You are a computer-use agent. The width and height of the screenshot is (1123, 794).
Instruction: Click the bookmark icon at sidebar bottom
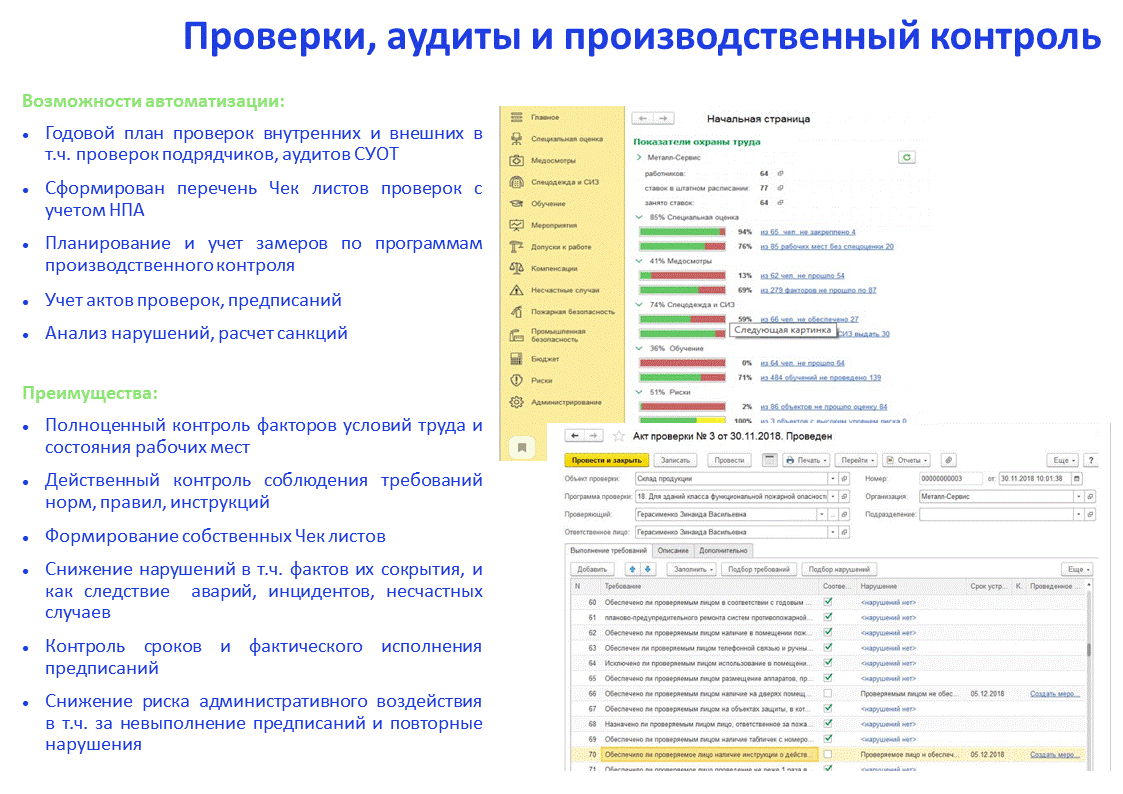click(x=522, y=447)
